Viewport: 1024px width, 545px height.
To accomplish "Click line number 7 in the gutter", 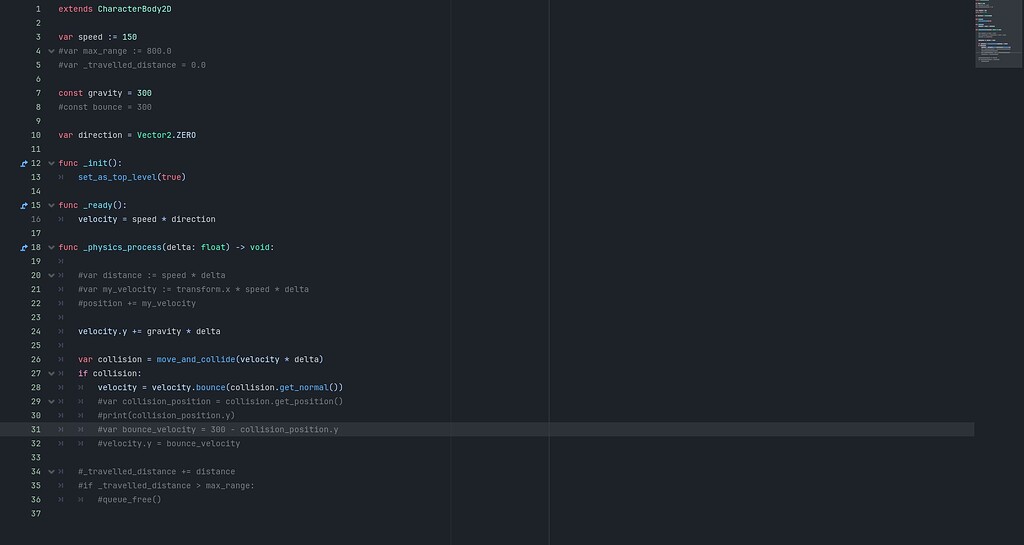I will [x=38, y=93].
